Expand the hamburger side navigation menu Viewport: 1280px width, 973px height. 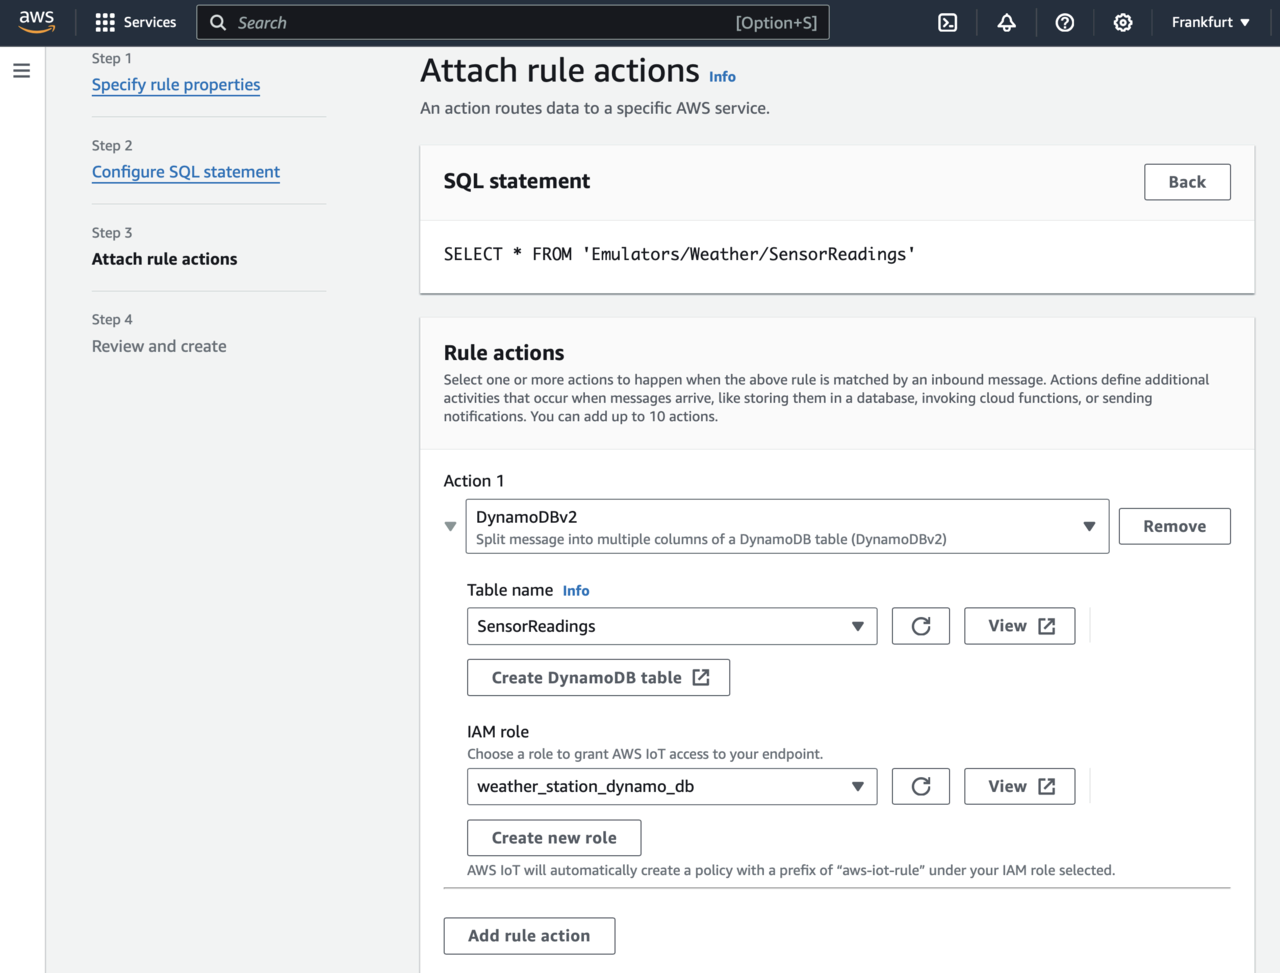click(x=21, y=71)
